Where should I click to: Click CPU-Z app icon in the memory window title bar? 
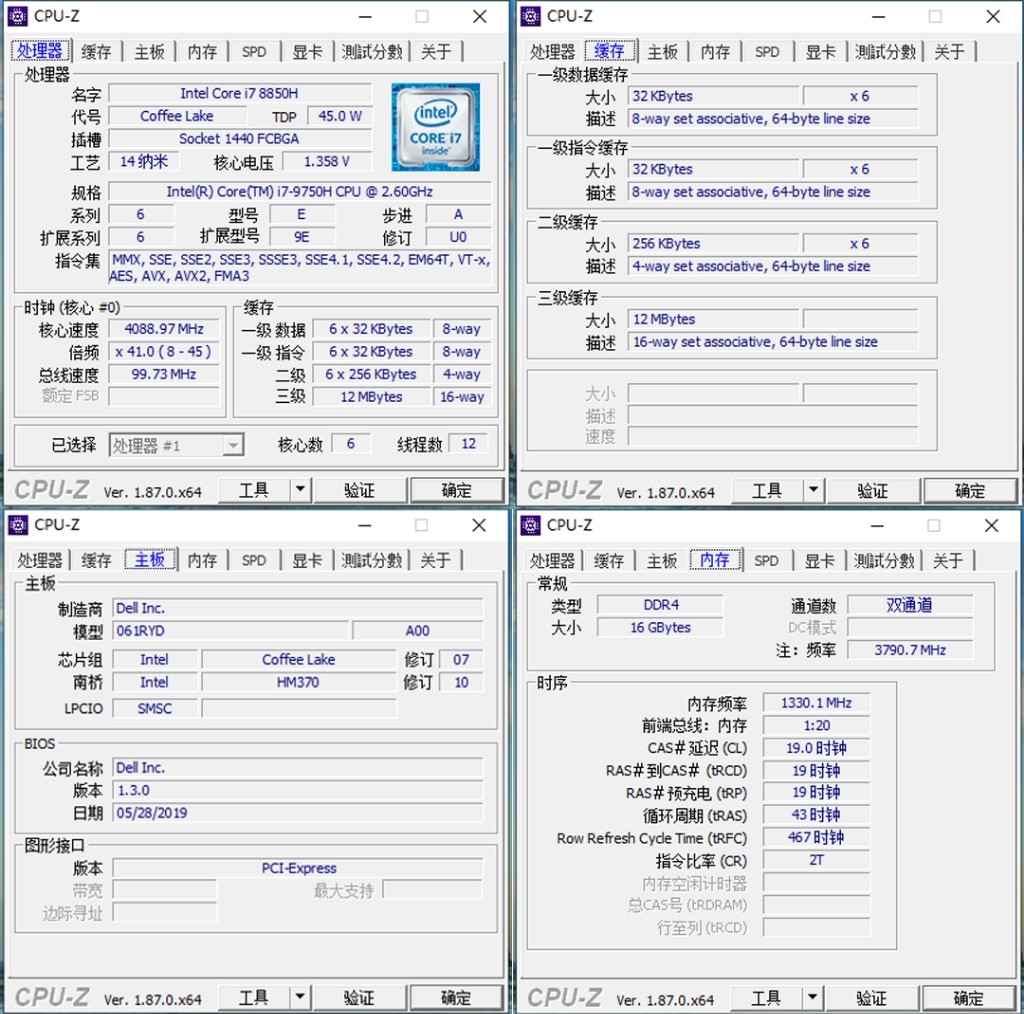pos(530,524)
